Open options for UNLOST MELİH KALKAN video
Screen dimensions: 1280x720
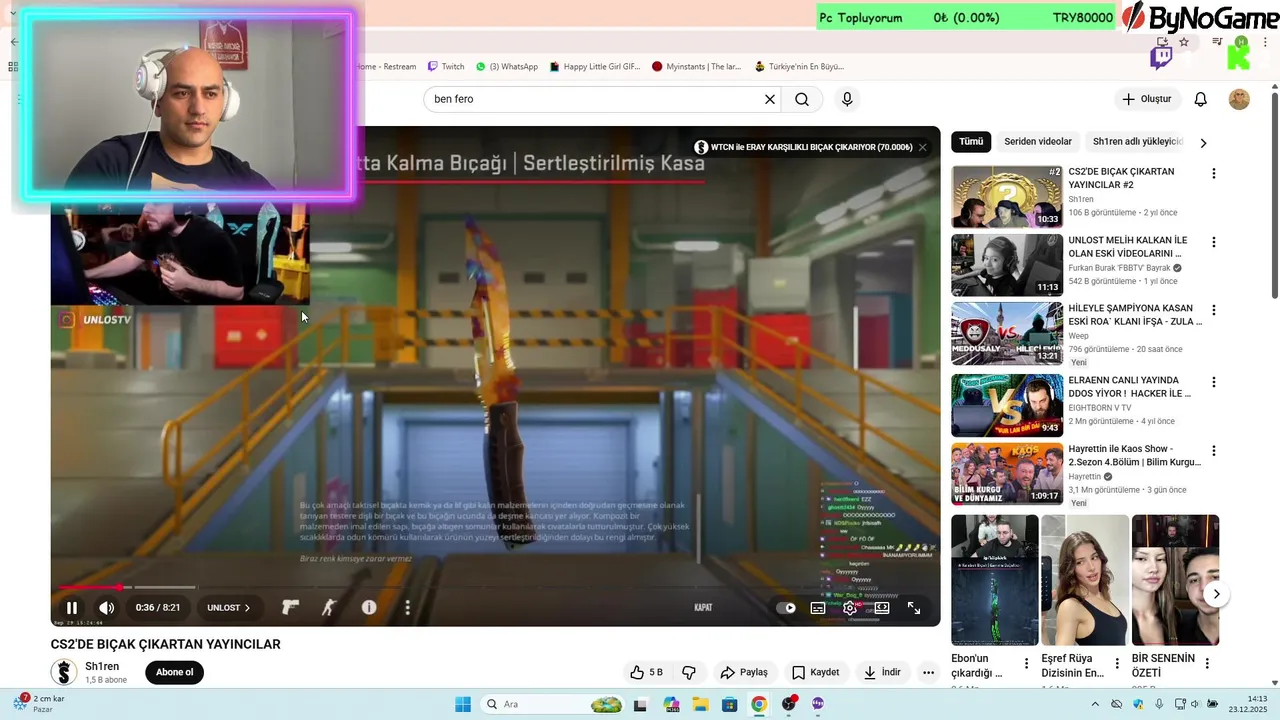coord(1214,242)
